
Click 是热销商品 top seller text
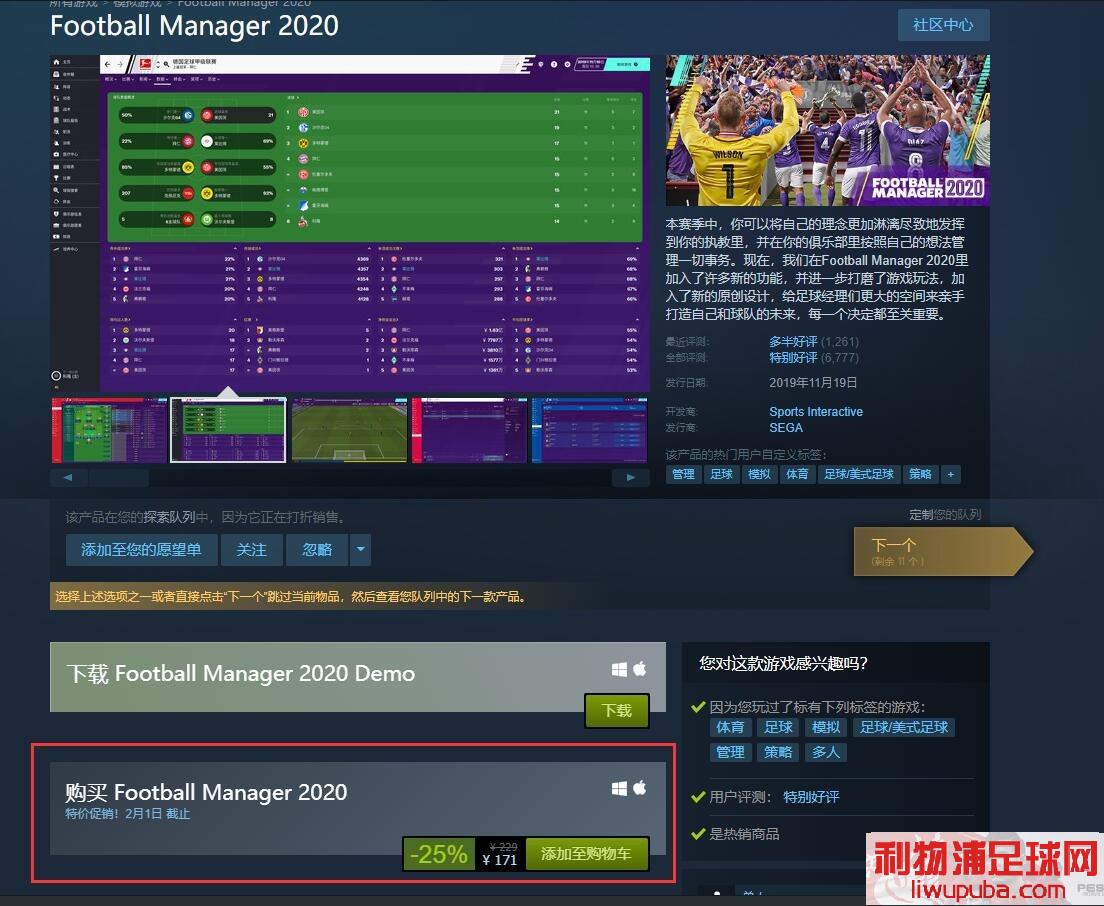[x=744, y=834]
